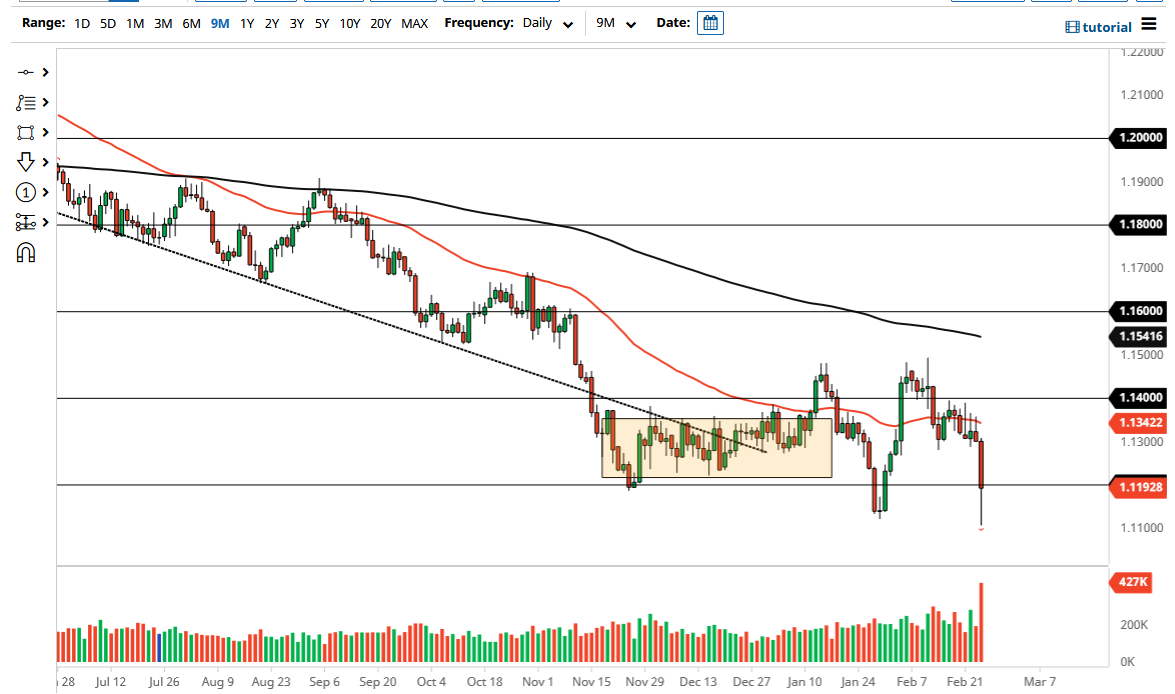
Task: Open the Daily frequency dropdown
Action: pyautogui.click(x=545, y=23)
